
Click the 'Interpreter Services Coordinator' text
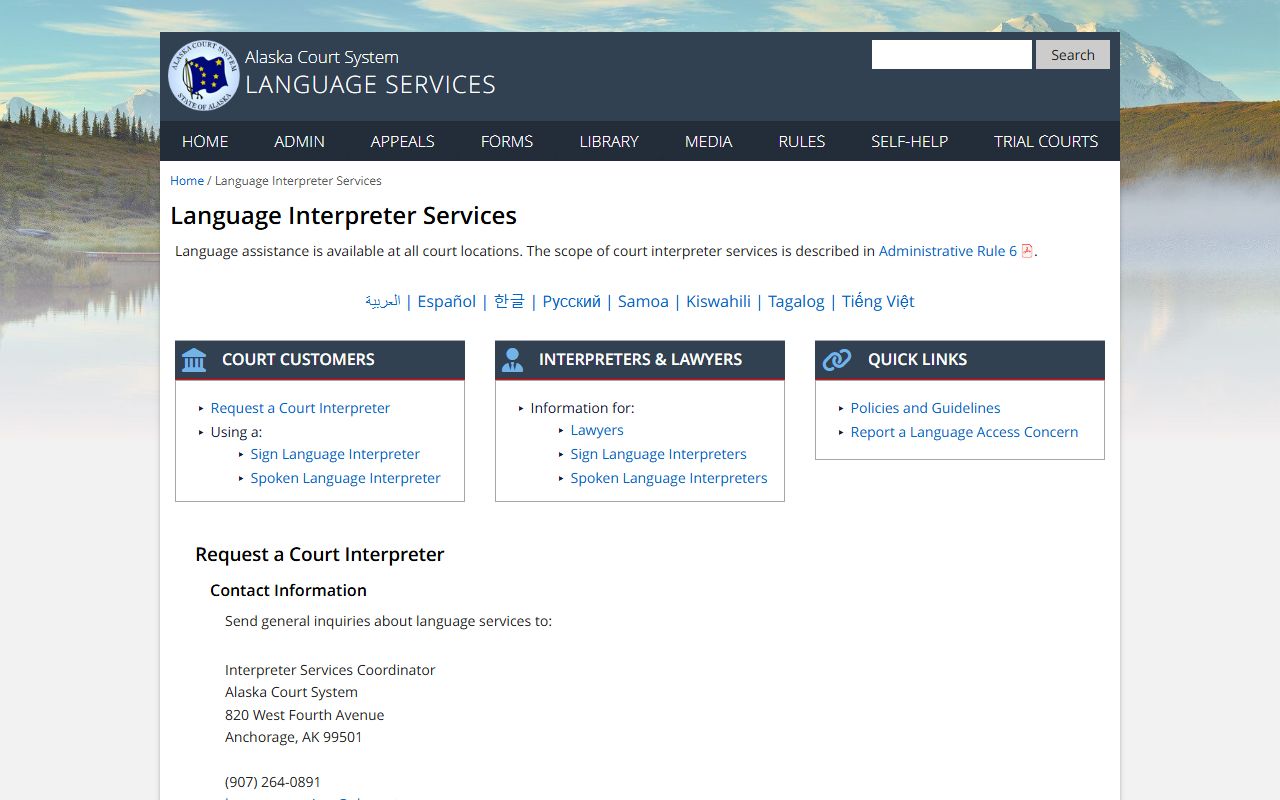(x=330, y=670)
